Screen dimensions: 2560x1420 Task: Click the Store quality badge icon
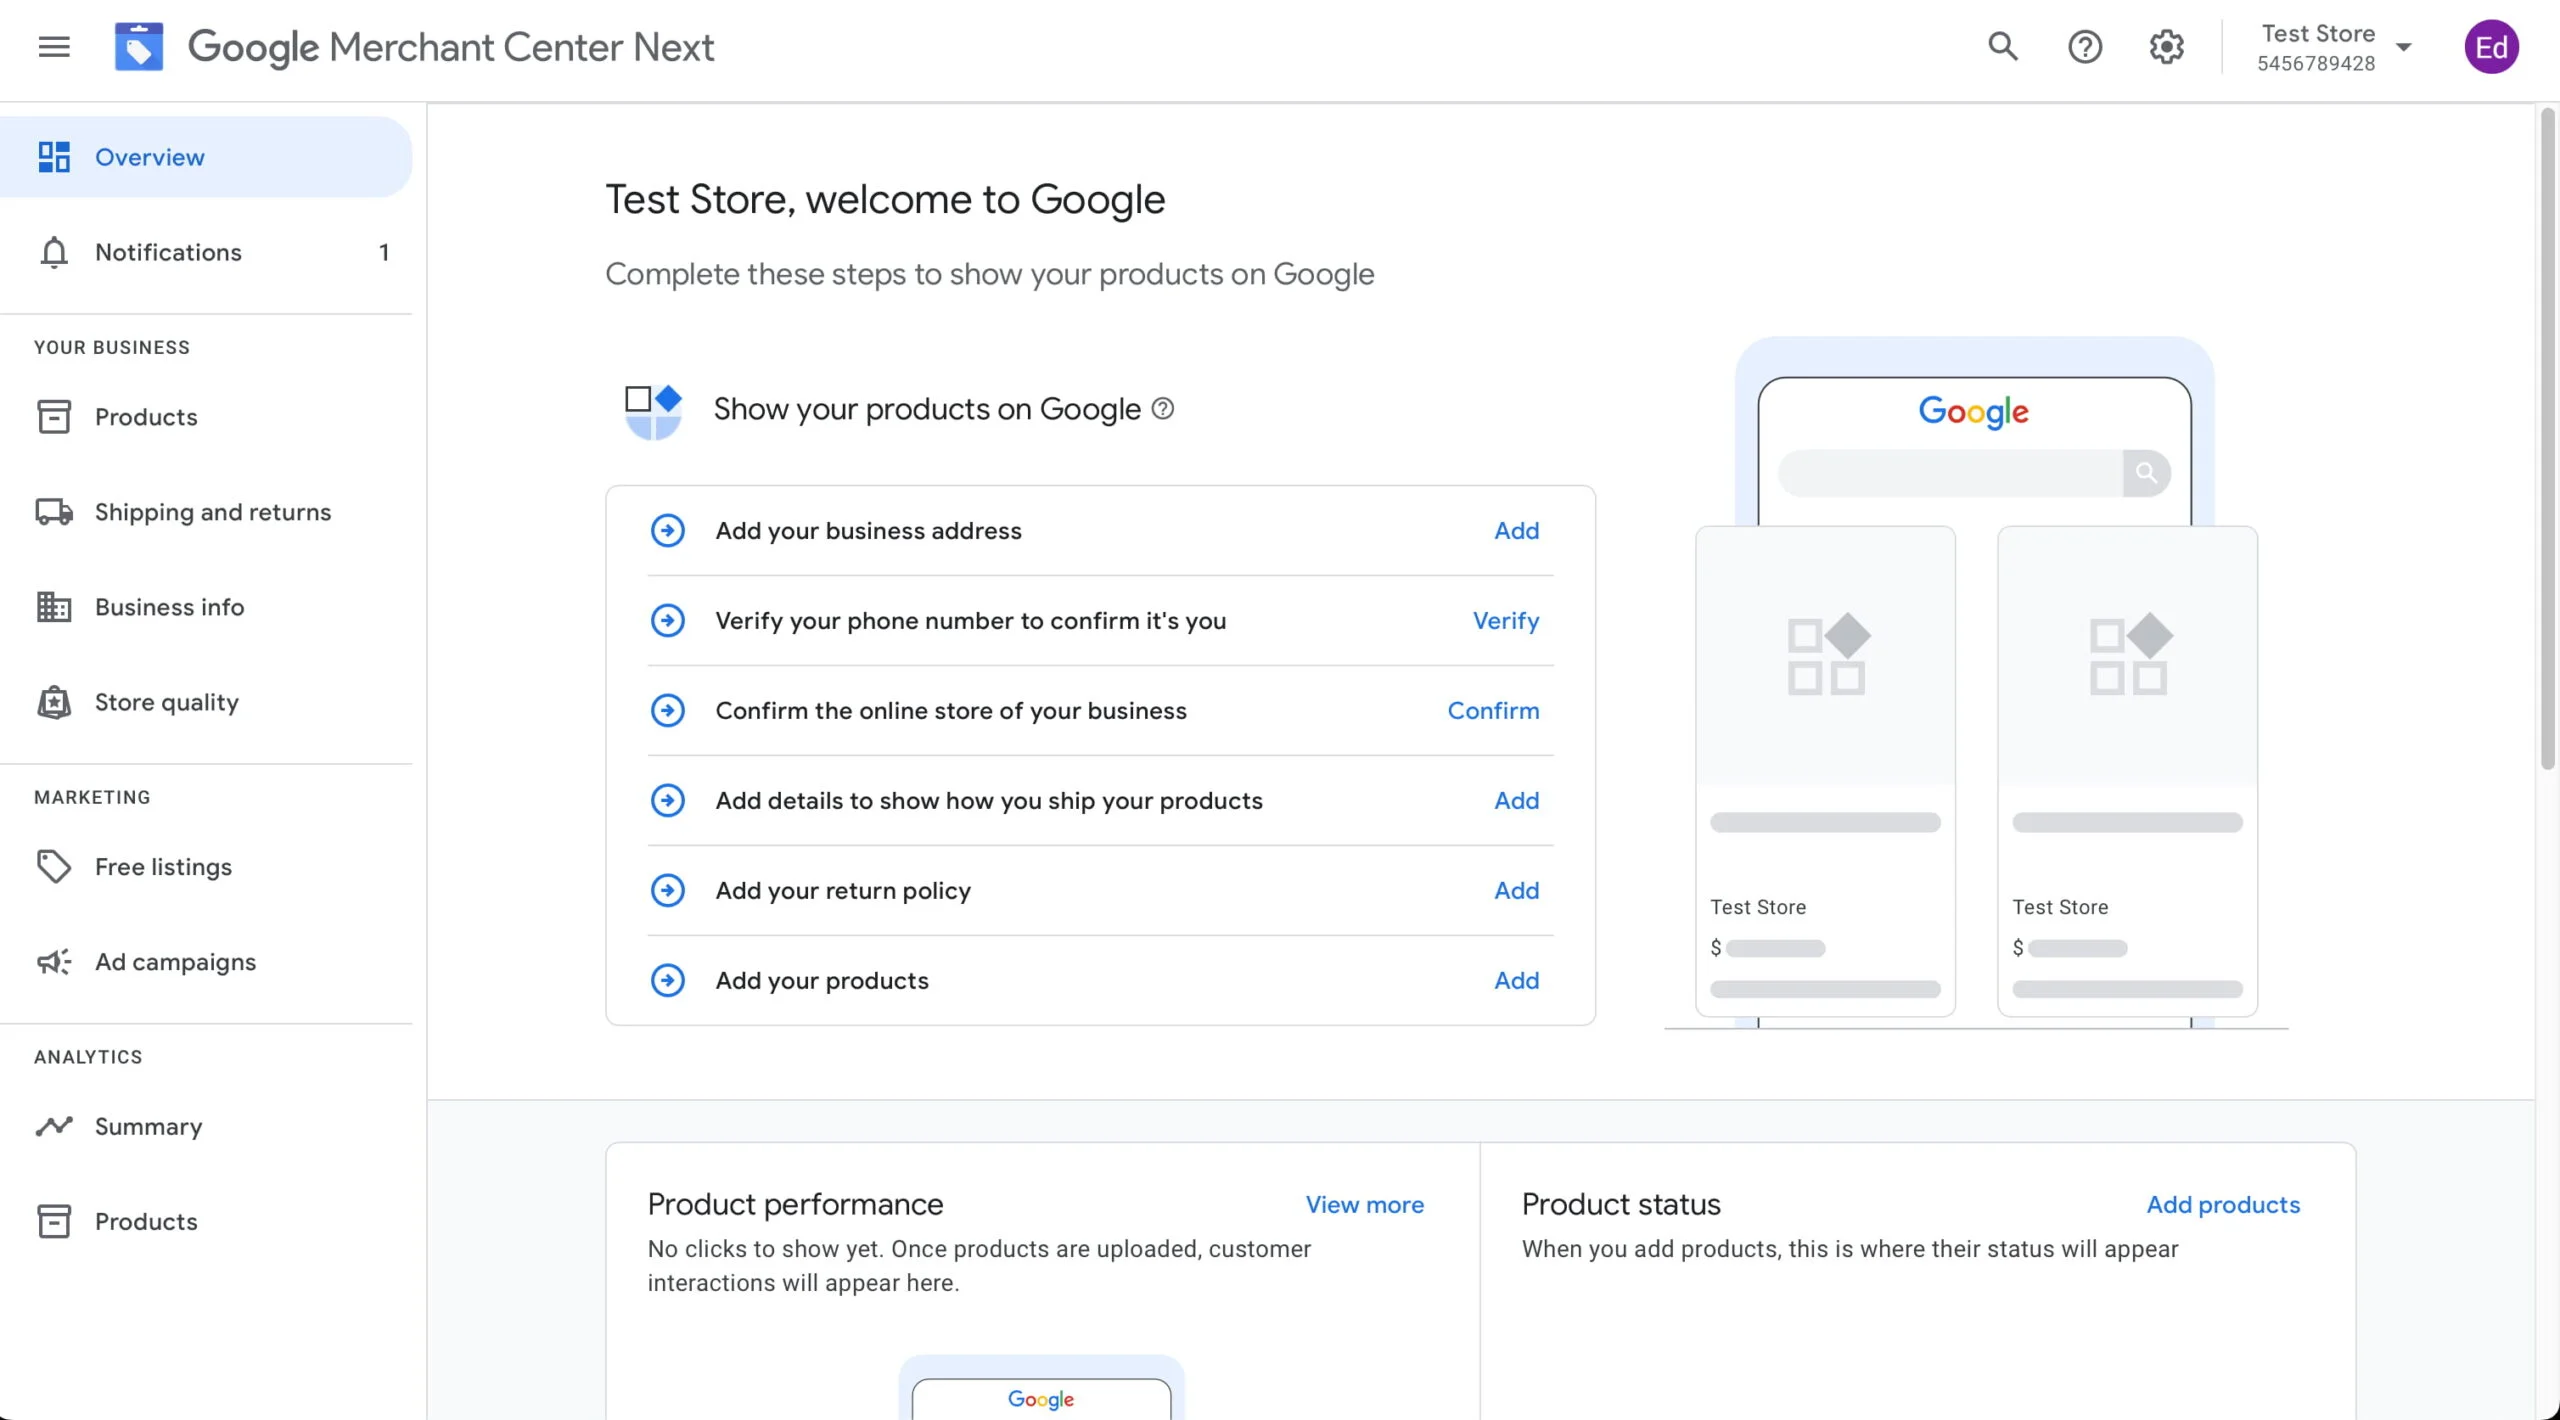54,702
